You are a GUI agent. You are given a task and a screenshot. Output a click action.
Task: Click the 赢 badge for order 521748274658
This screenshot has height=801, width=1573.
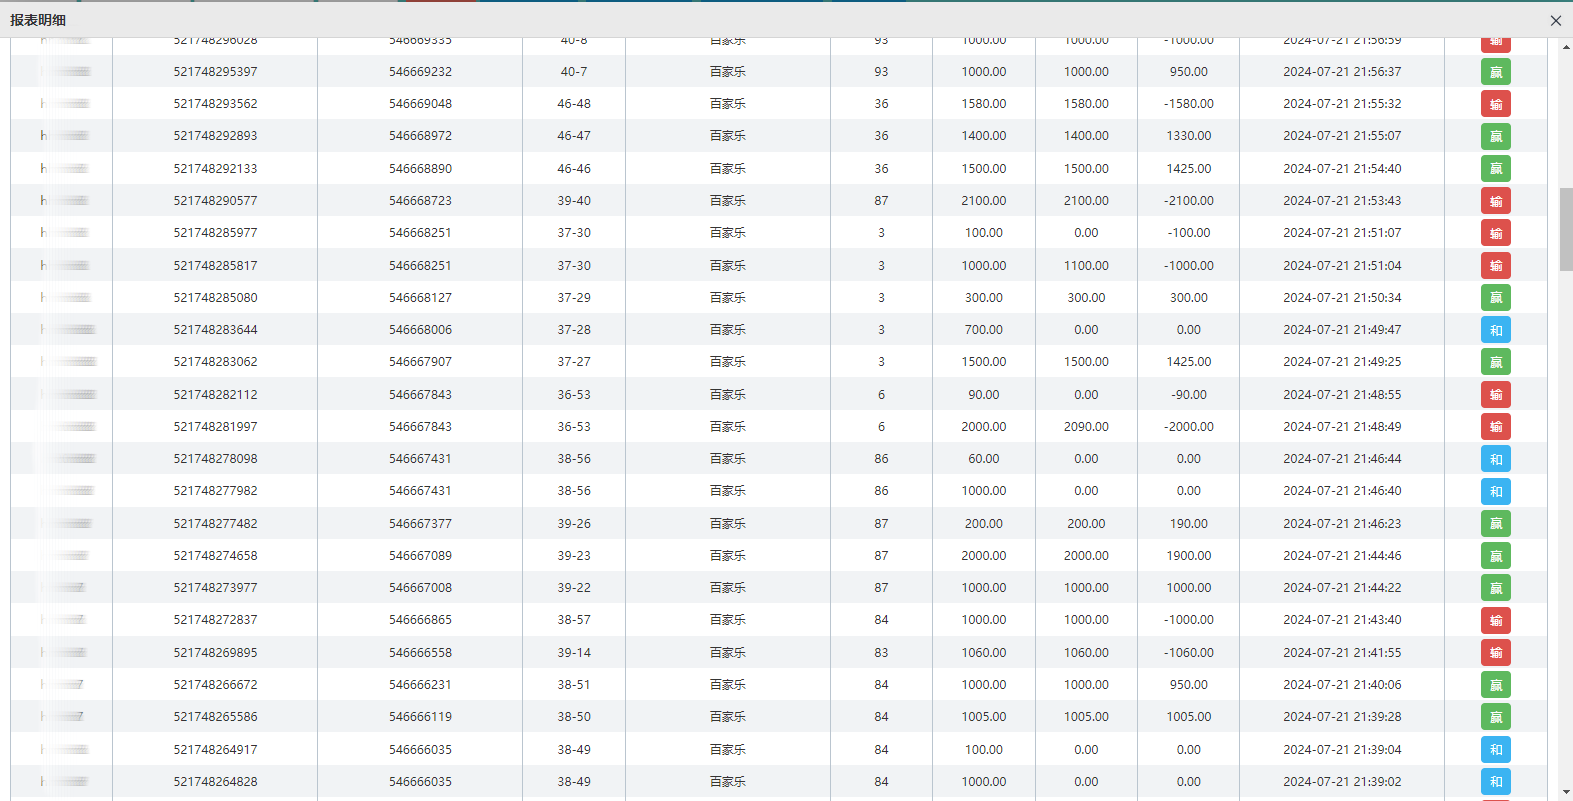point(1495,556)
